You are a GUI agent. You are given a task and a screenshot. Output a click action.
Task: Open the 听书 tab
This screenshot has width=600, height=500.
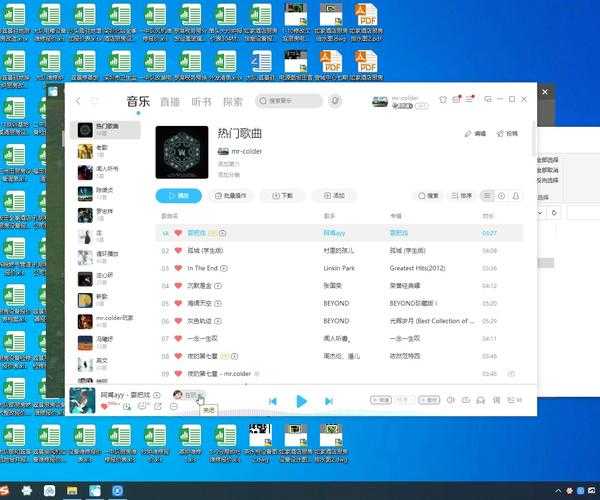(201, 102)
